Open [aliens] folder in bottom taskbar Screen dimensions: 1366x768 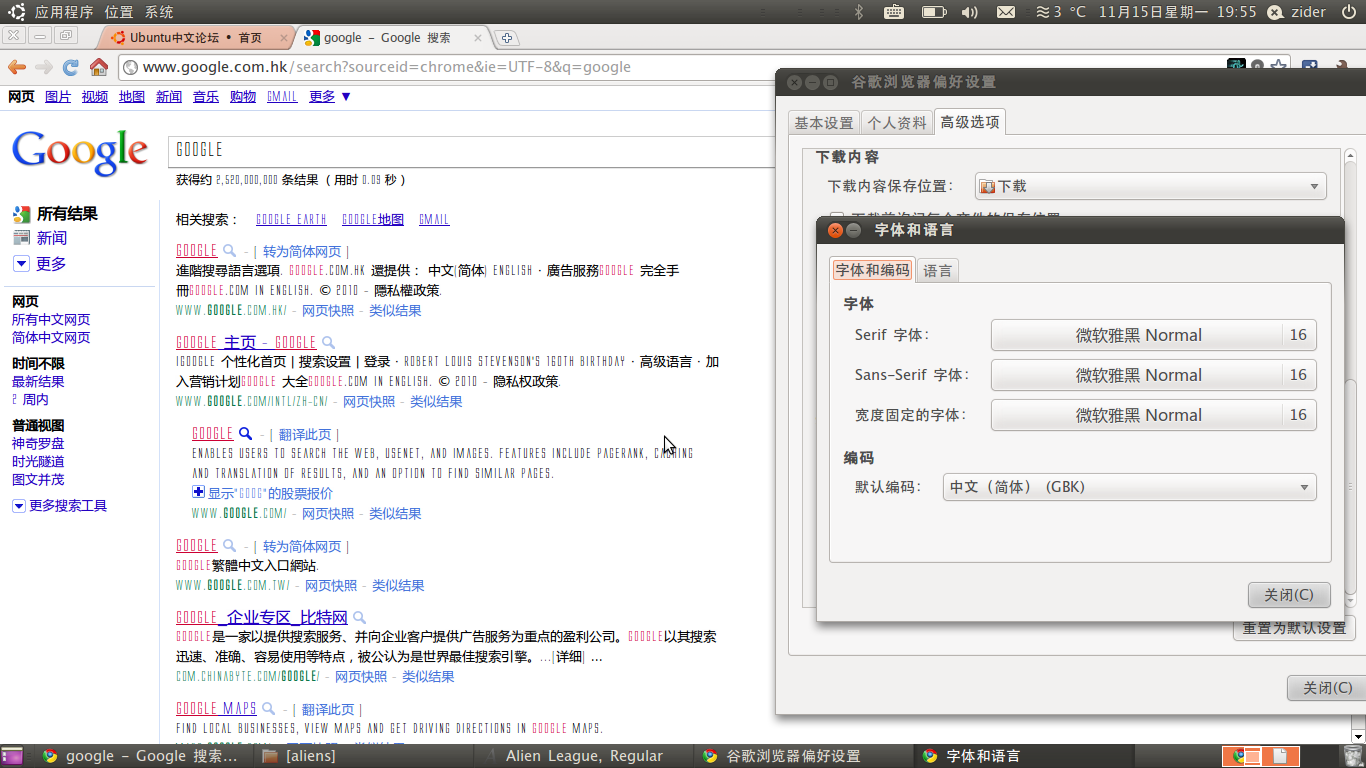364,756
